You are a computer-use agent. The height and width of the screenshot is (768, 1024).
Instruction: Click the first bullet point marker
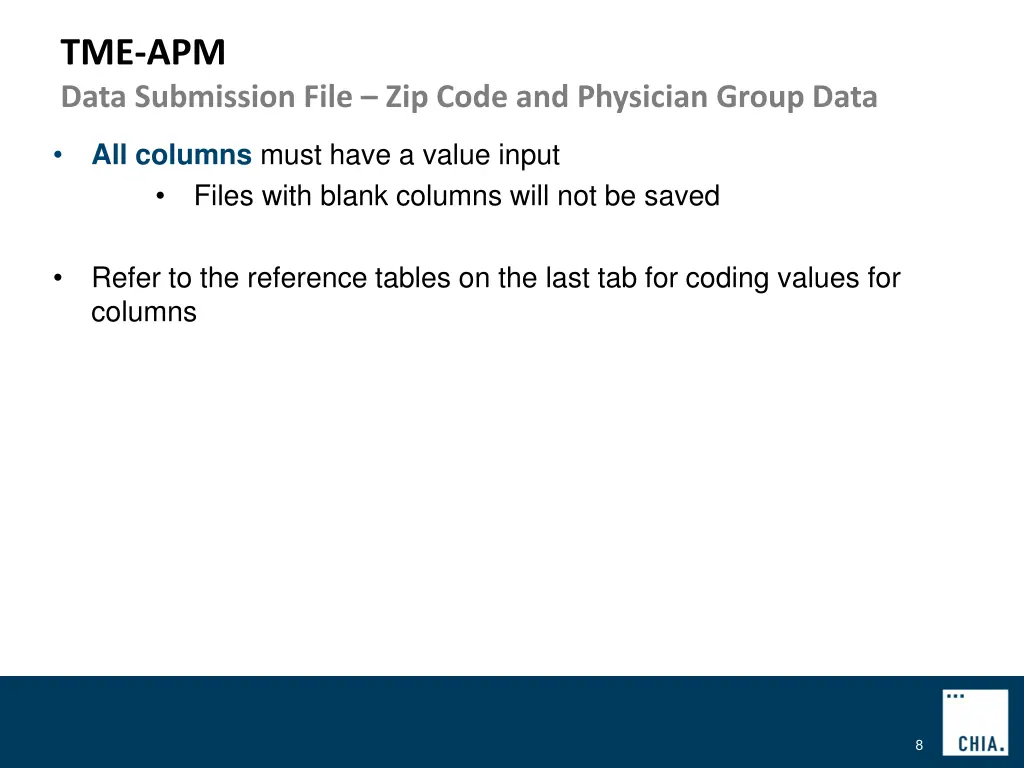(59, 156)
